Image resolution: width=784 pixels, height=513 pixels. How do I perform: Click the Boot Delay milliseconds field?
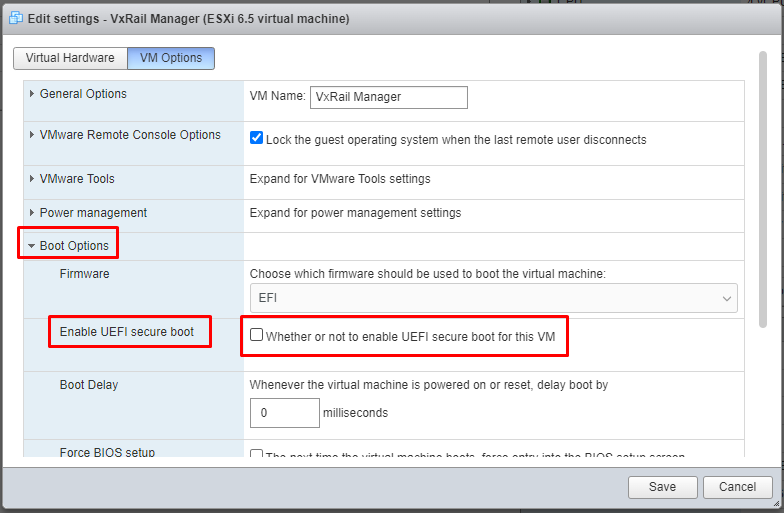tap(284, 412)
